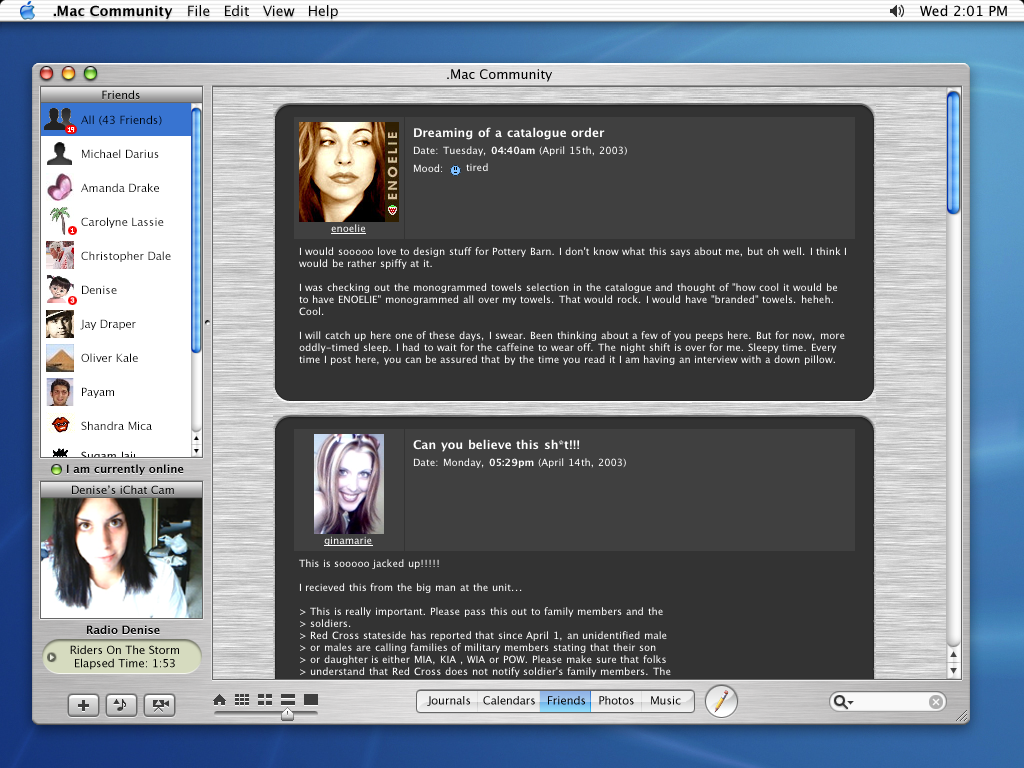
Task: Open the .Mac Community application menu
Action: [x=112, y=11]
